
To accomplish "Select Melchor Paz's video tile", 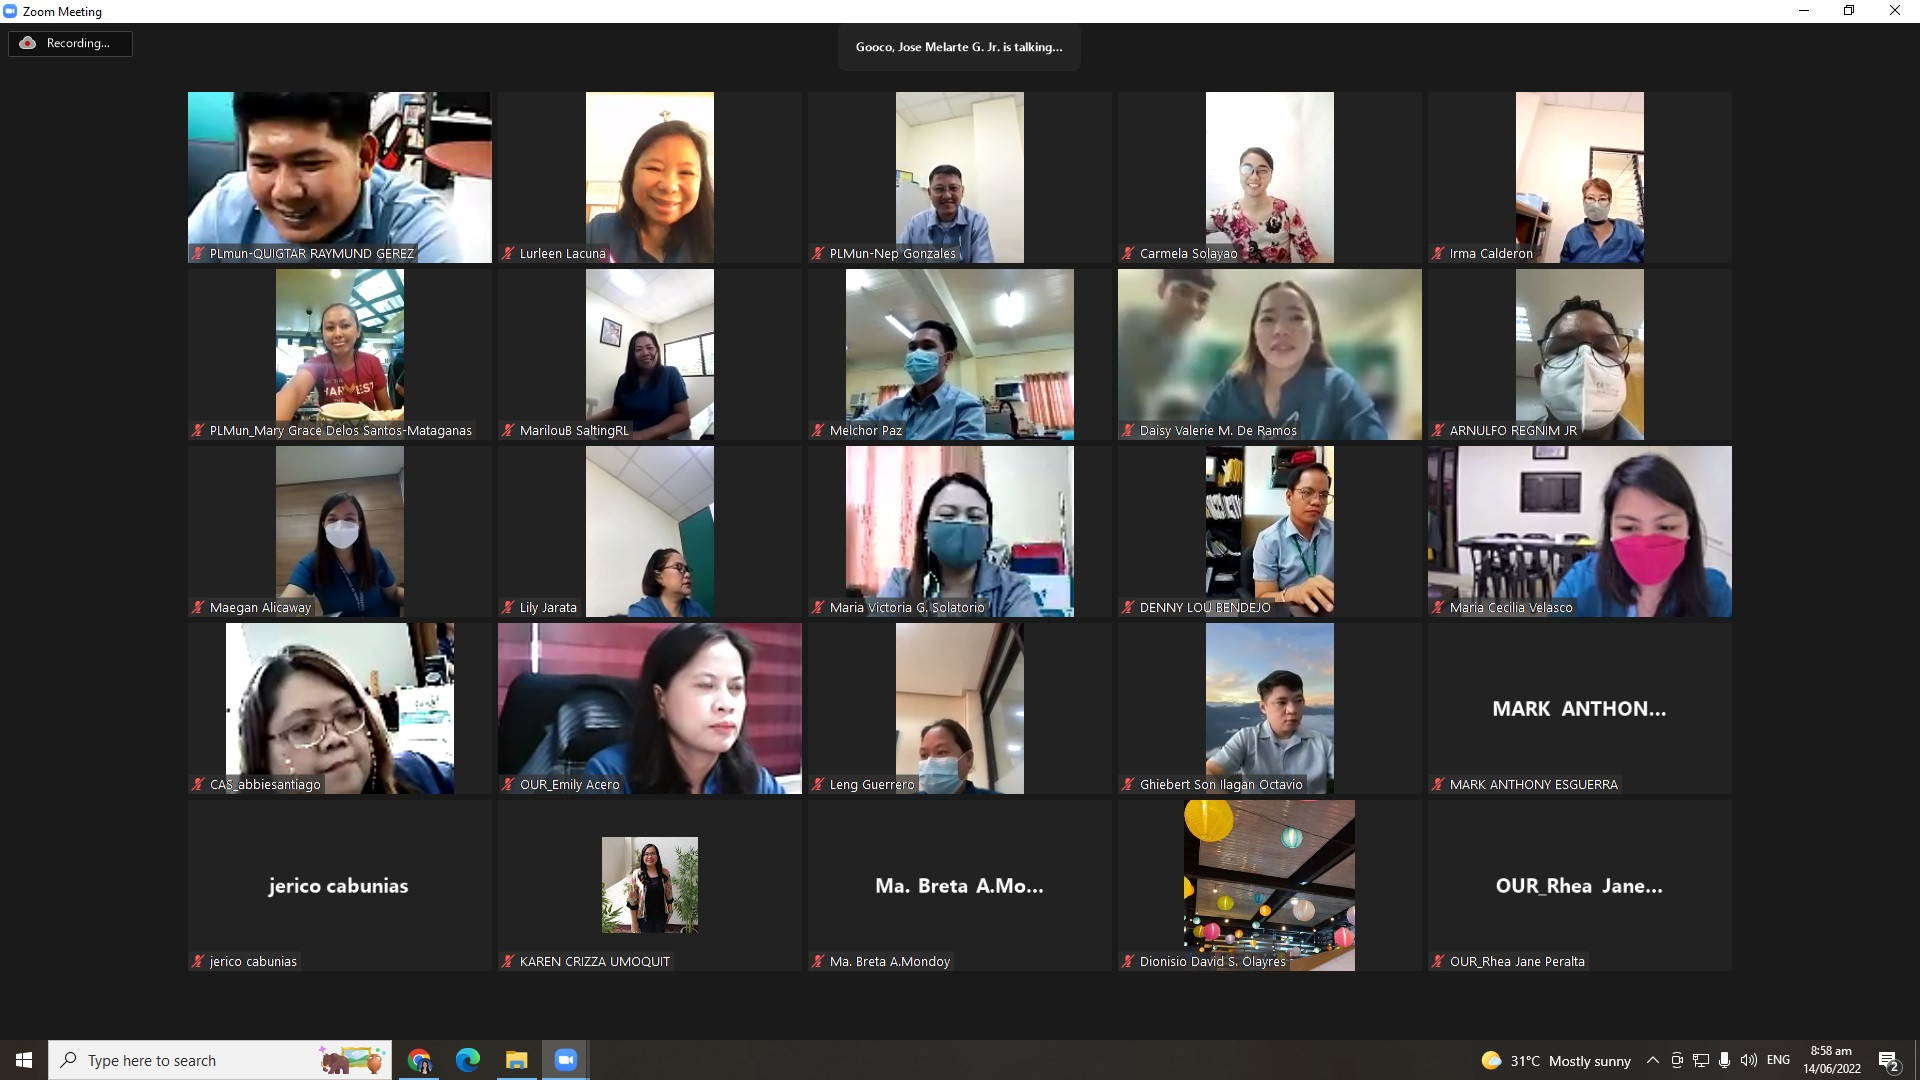I will coord(960,354).
